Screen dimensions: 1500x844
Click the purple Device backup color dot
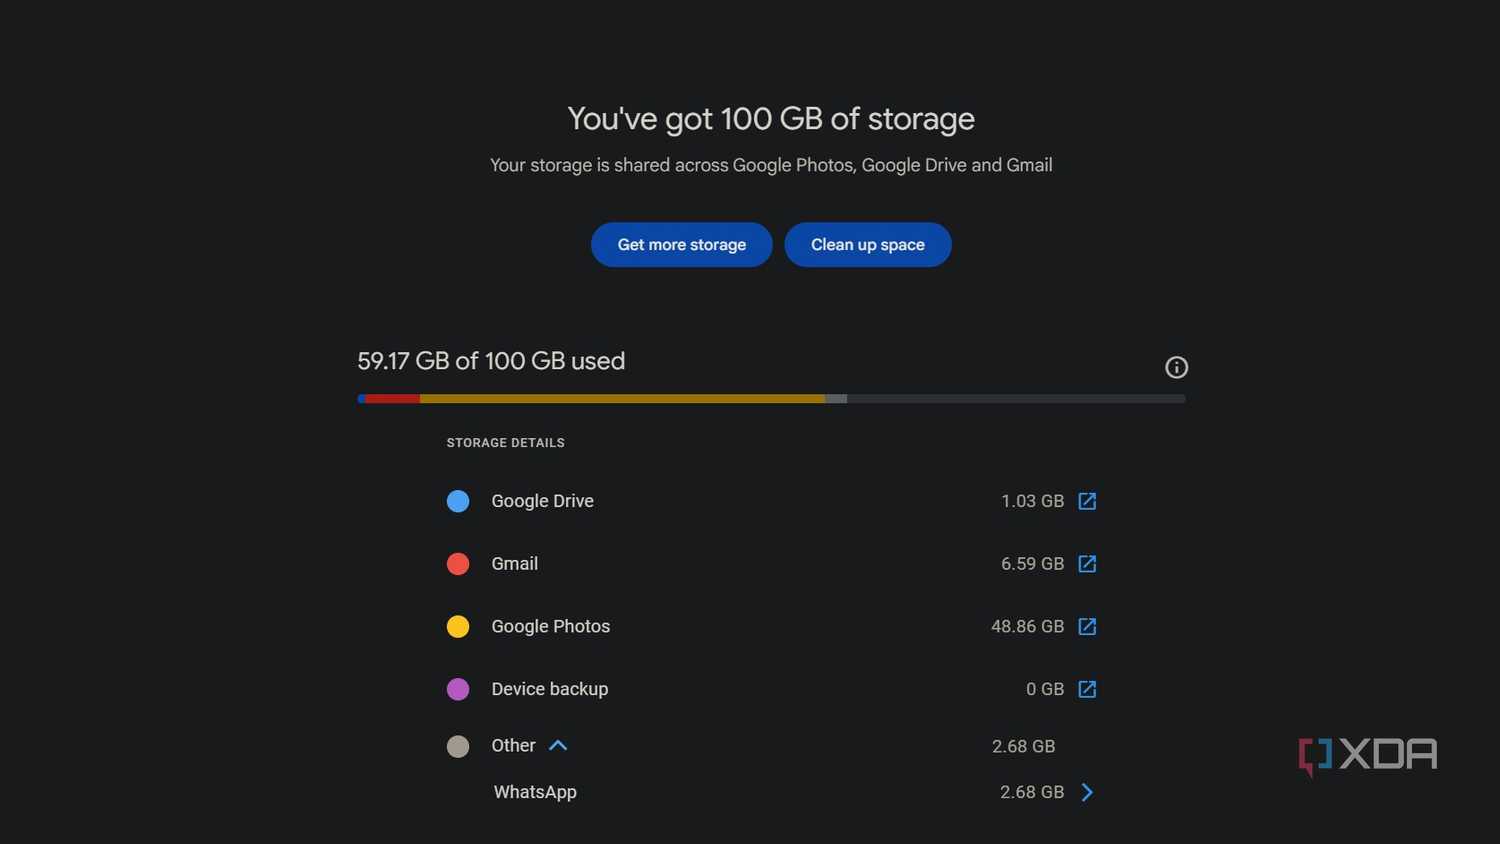[x=458, y=689]
